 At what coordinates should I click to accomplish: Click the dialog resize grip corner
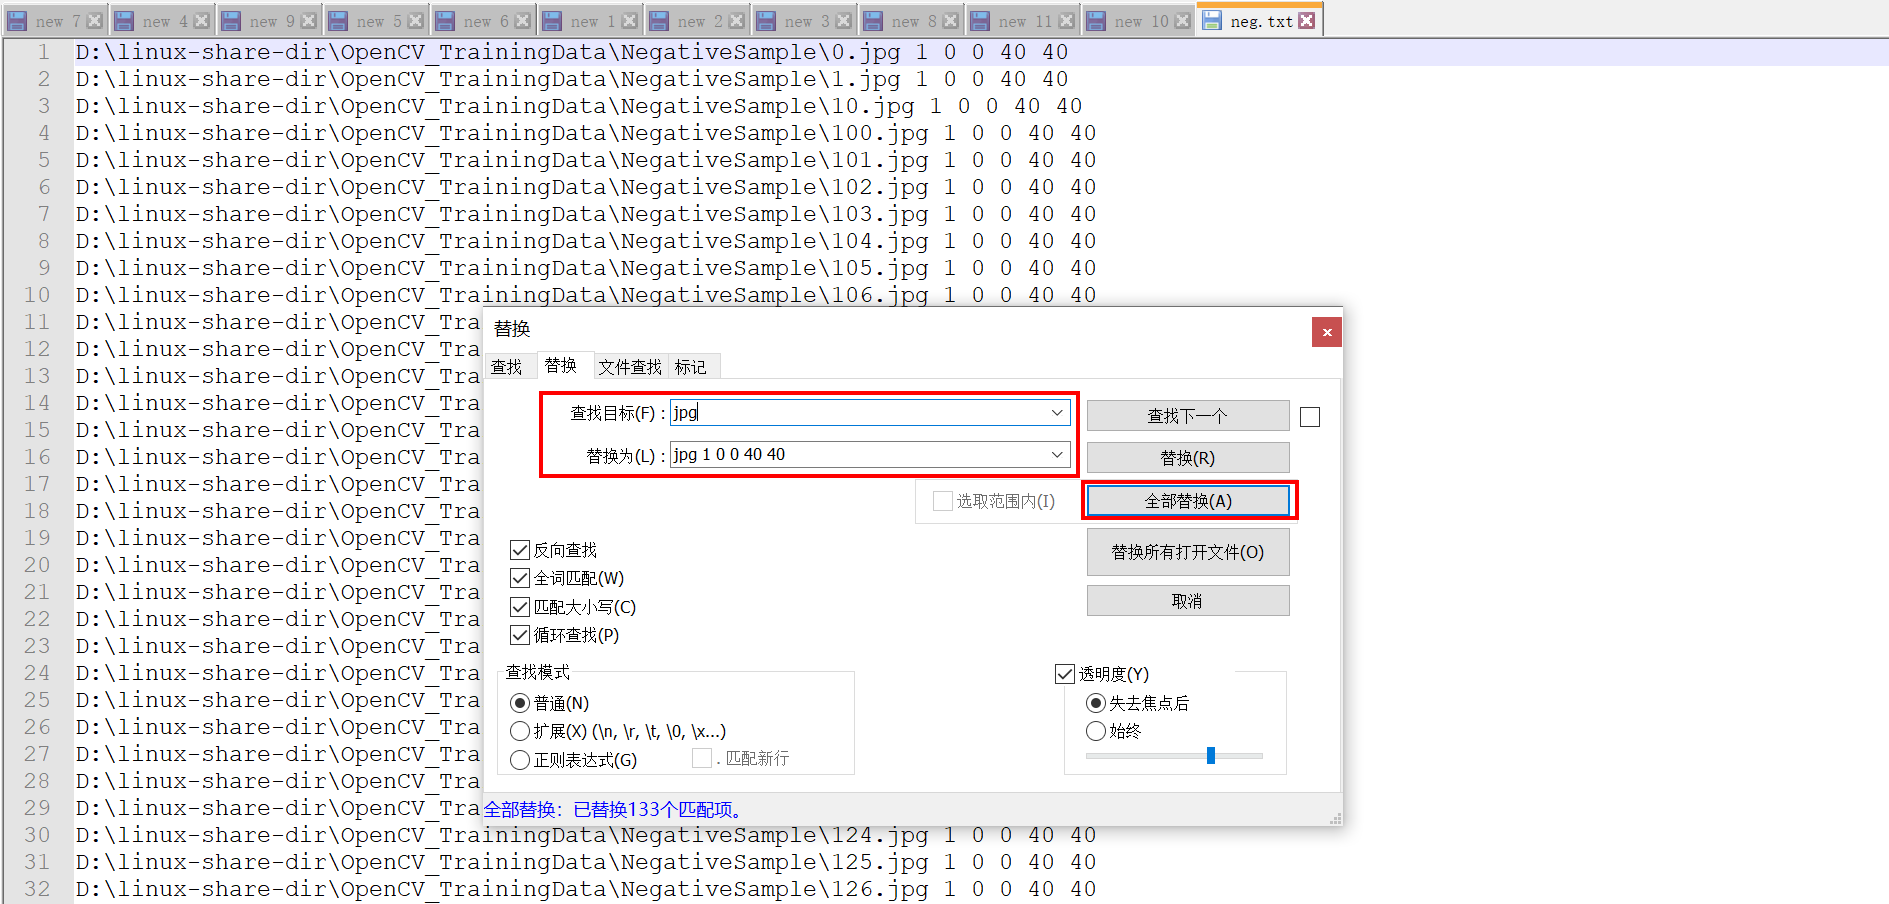click(x=1335, y=819)
